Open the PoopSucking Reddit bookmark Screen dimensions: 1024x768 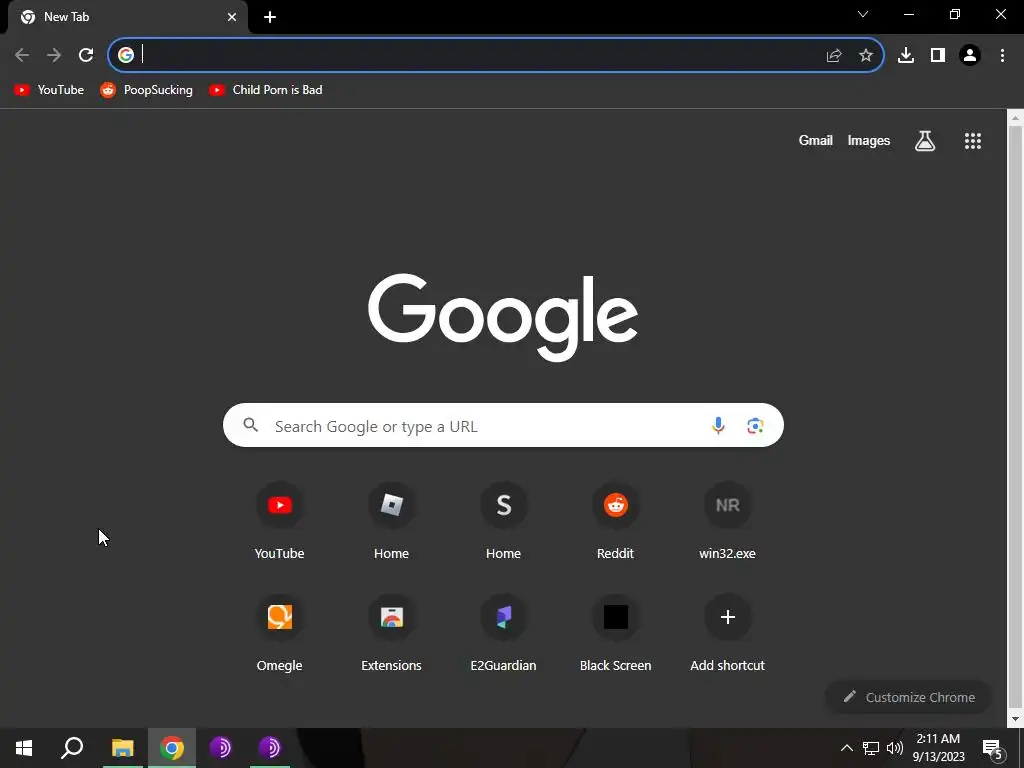[x=146, y=90]
